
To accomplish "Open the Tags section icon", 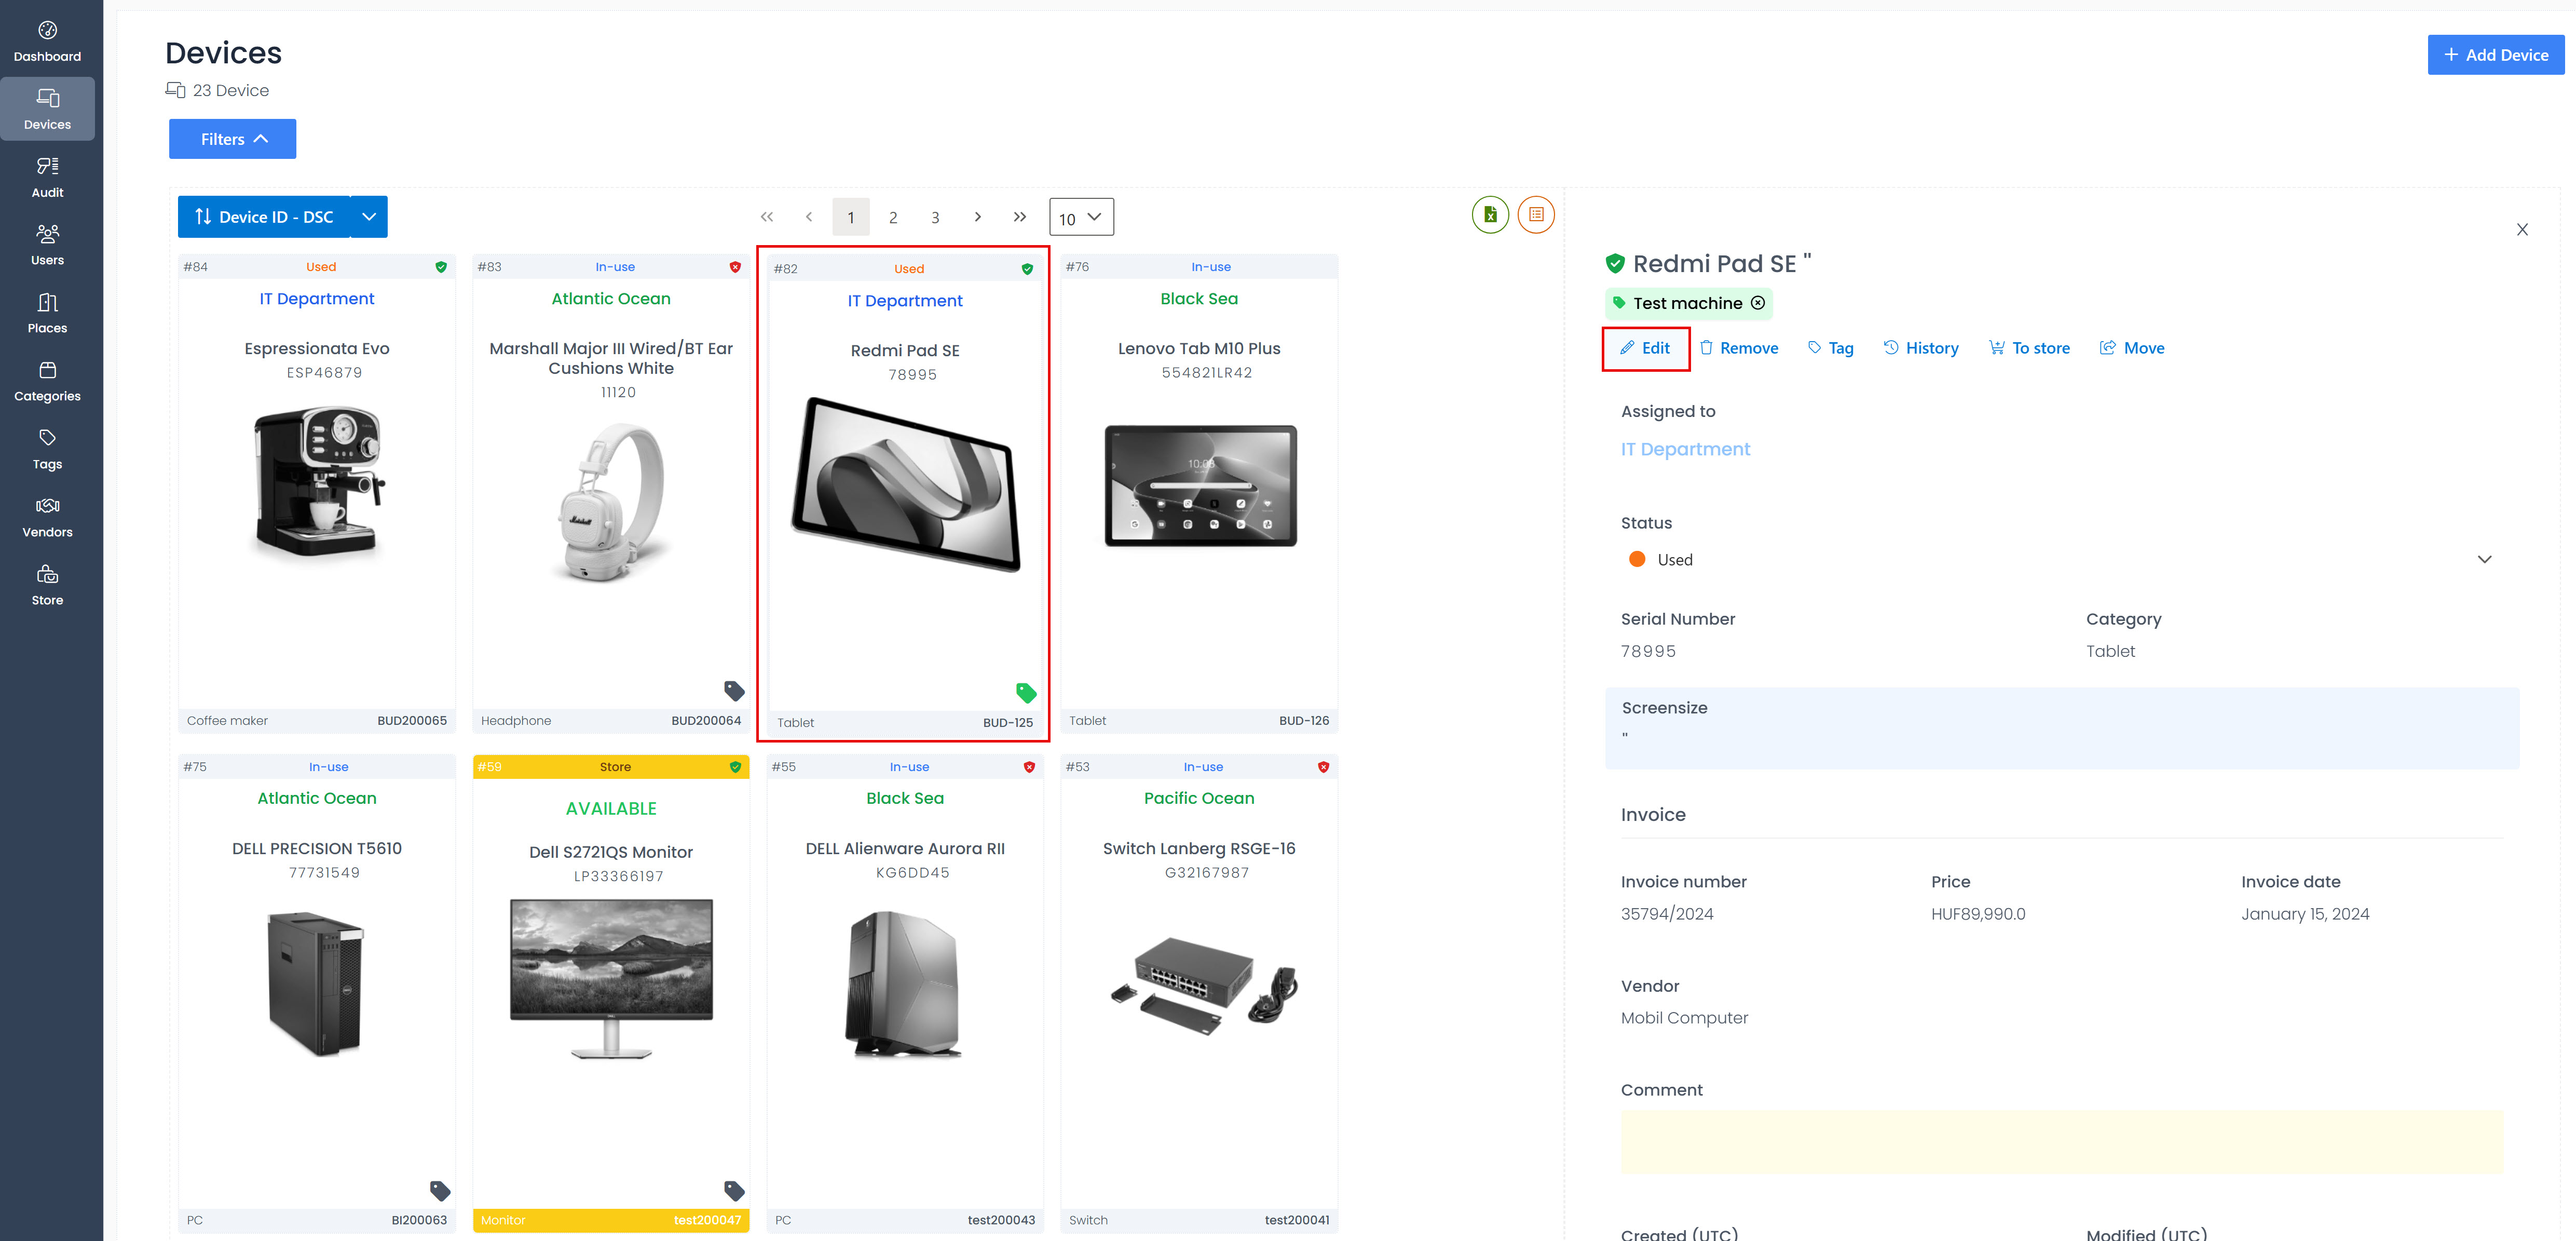I will (47, 438).
